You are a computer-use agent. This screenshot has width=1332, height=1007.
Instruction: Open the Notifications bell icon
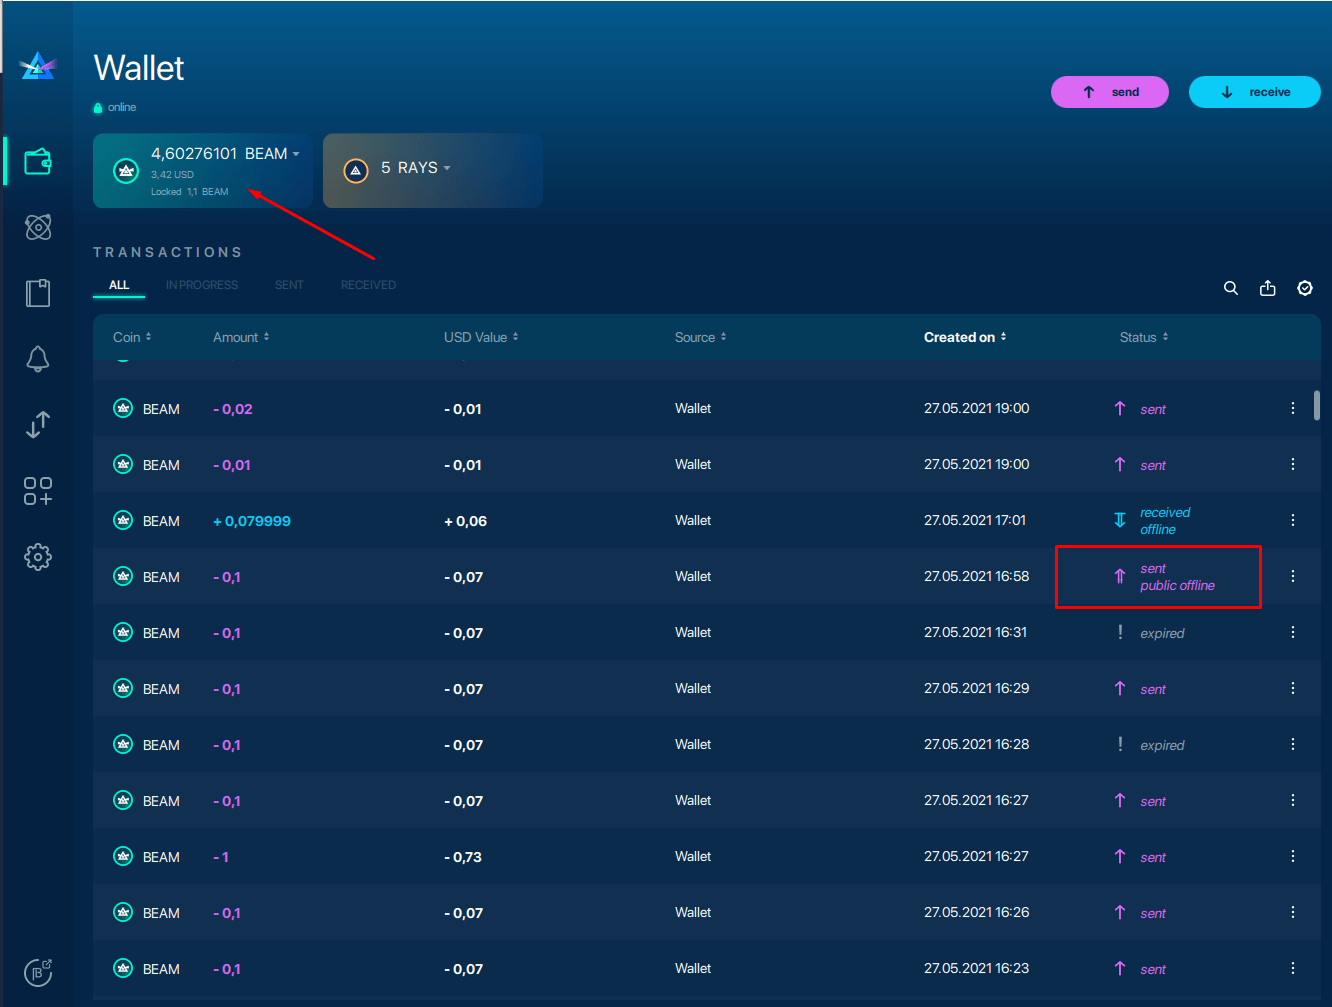(38, 359)
